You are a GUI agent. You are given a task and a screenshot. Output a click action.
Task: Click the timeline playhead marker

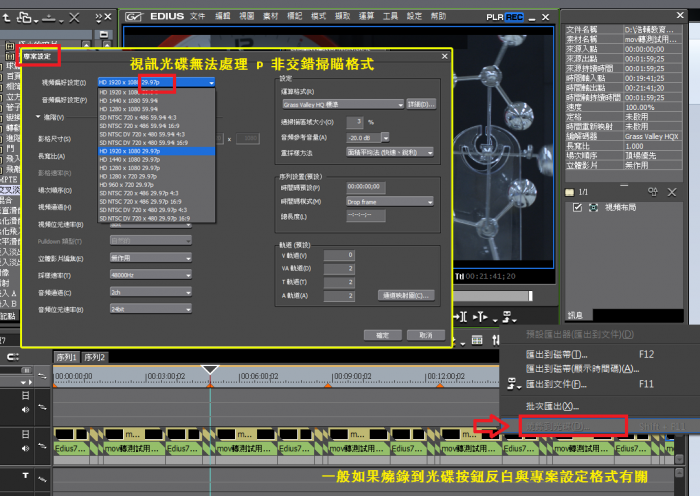click(209, 370)
